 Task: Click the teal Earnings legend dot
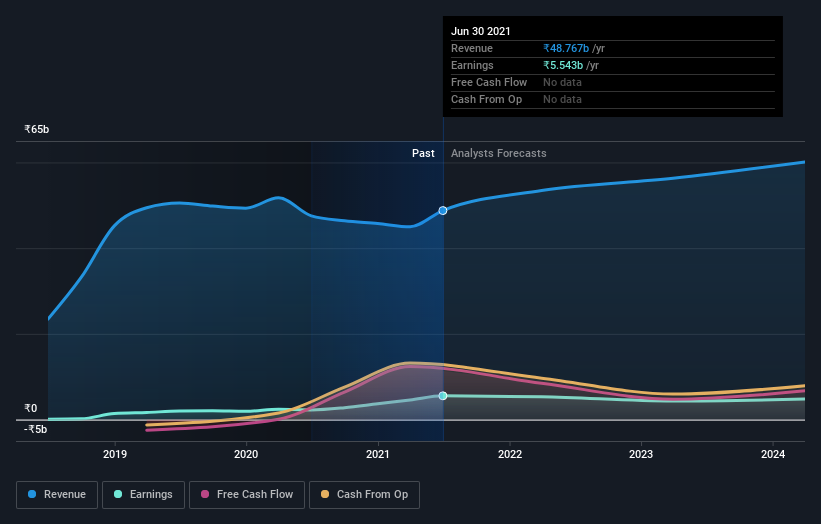(x=118, y=494)
